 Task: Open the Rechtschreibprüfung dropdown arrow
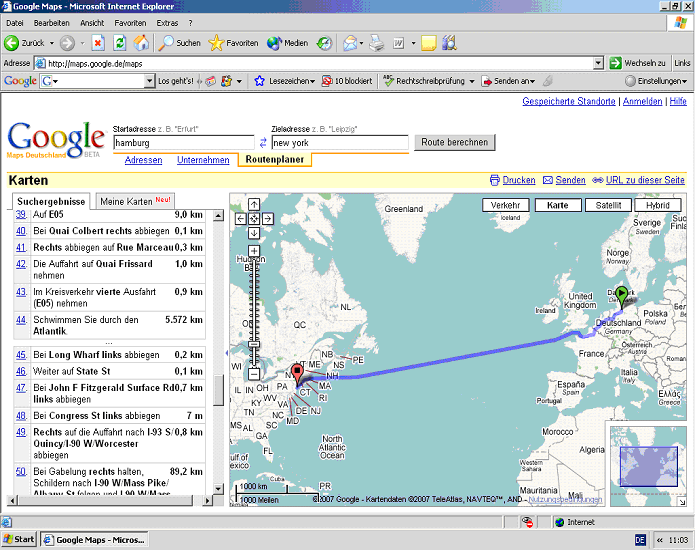pyautogui.click(x=472, y=81)
